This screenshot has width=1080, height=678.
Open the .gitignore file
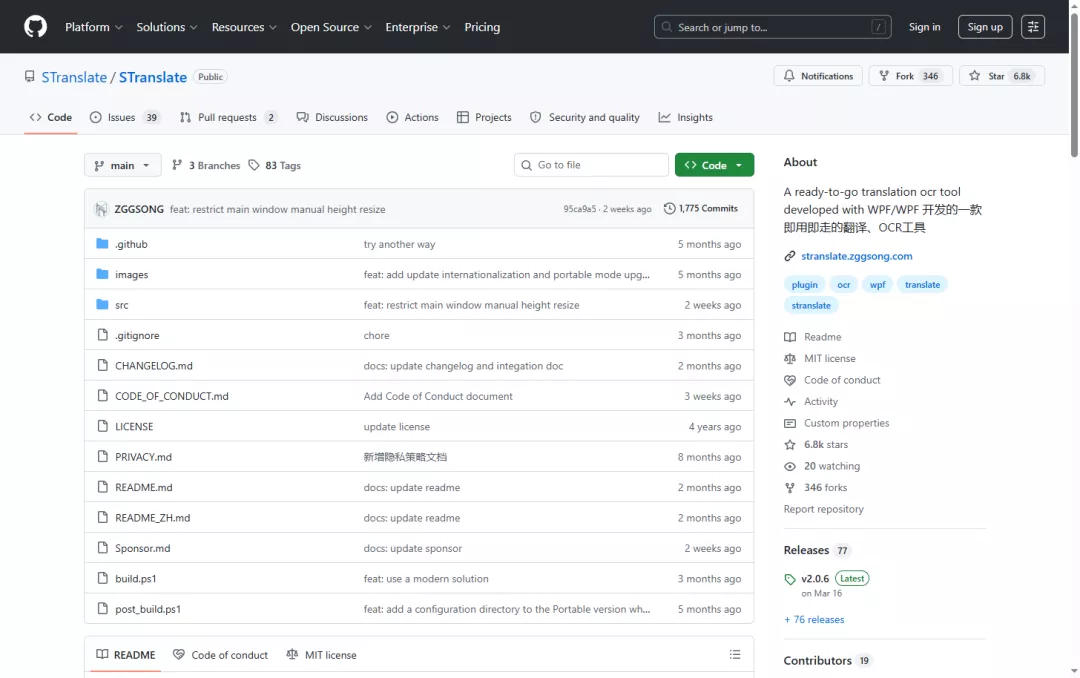coord(137,336)
